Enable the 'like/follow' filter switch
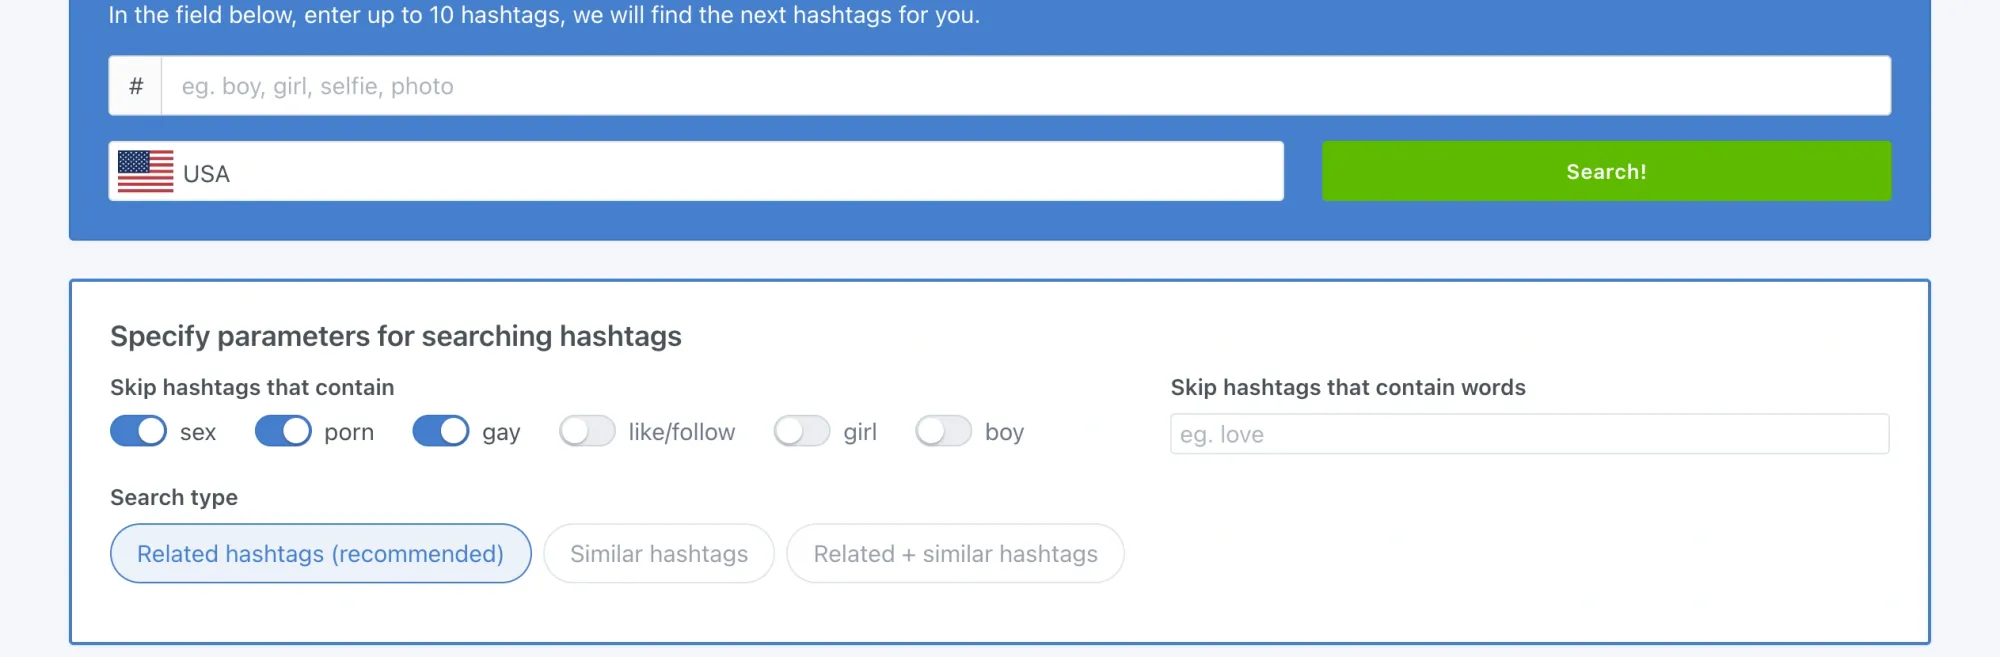 [588, 431]
